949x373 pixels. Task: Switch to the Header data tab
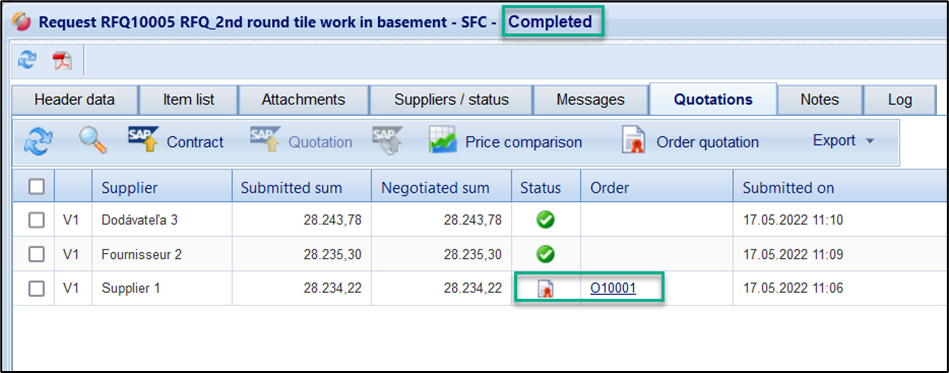(74, 100)
